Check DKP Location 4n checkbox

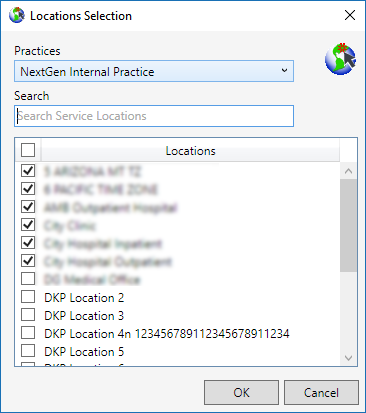click(28, 332)
